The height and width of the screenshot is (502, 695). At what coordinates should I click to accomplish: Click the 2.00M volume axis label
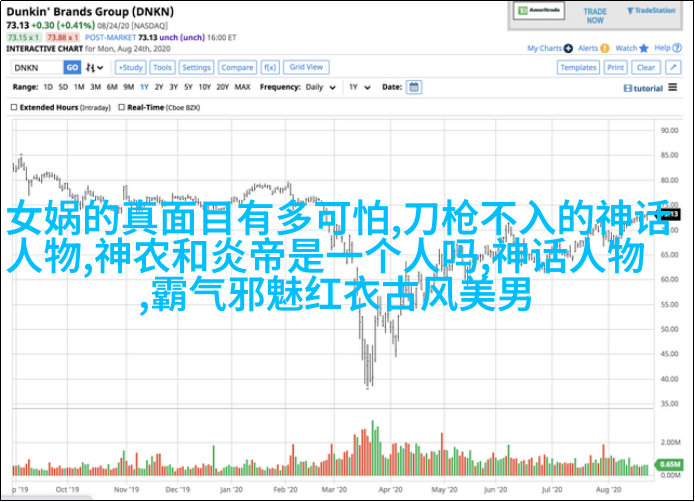(x=671, y=443)
